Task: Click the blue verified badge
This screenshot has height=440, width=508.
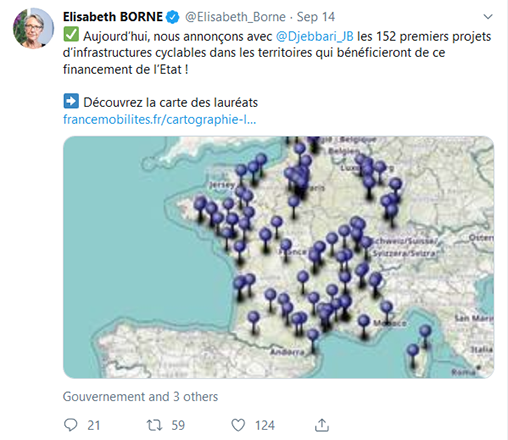Action: [x=173, y=17]
